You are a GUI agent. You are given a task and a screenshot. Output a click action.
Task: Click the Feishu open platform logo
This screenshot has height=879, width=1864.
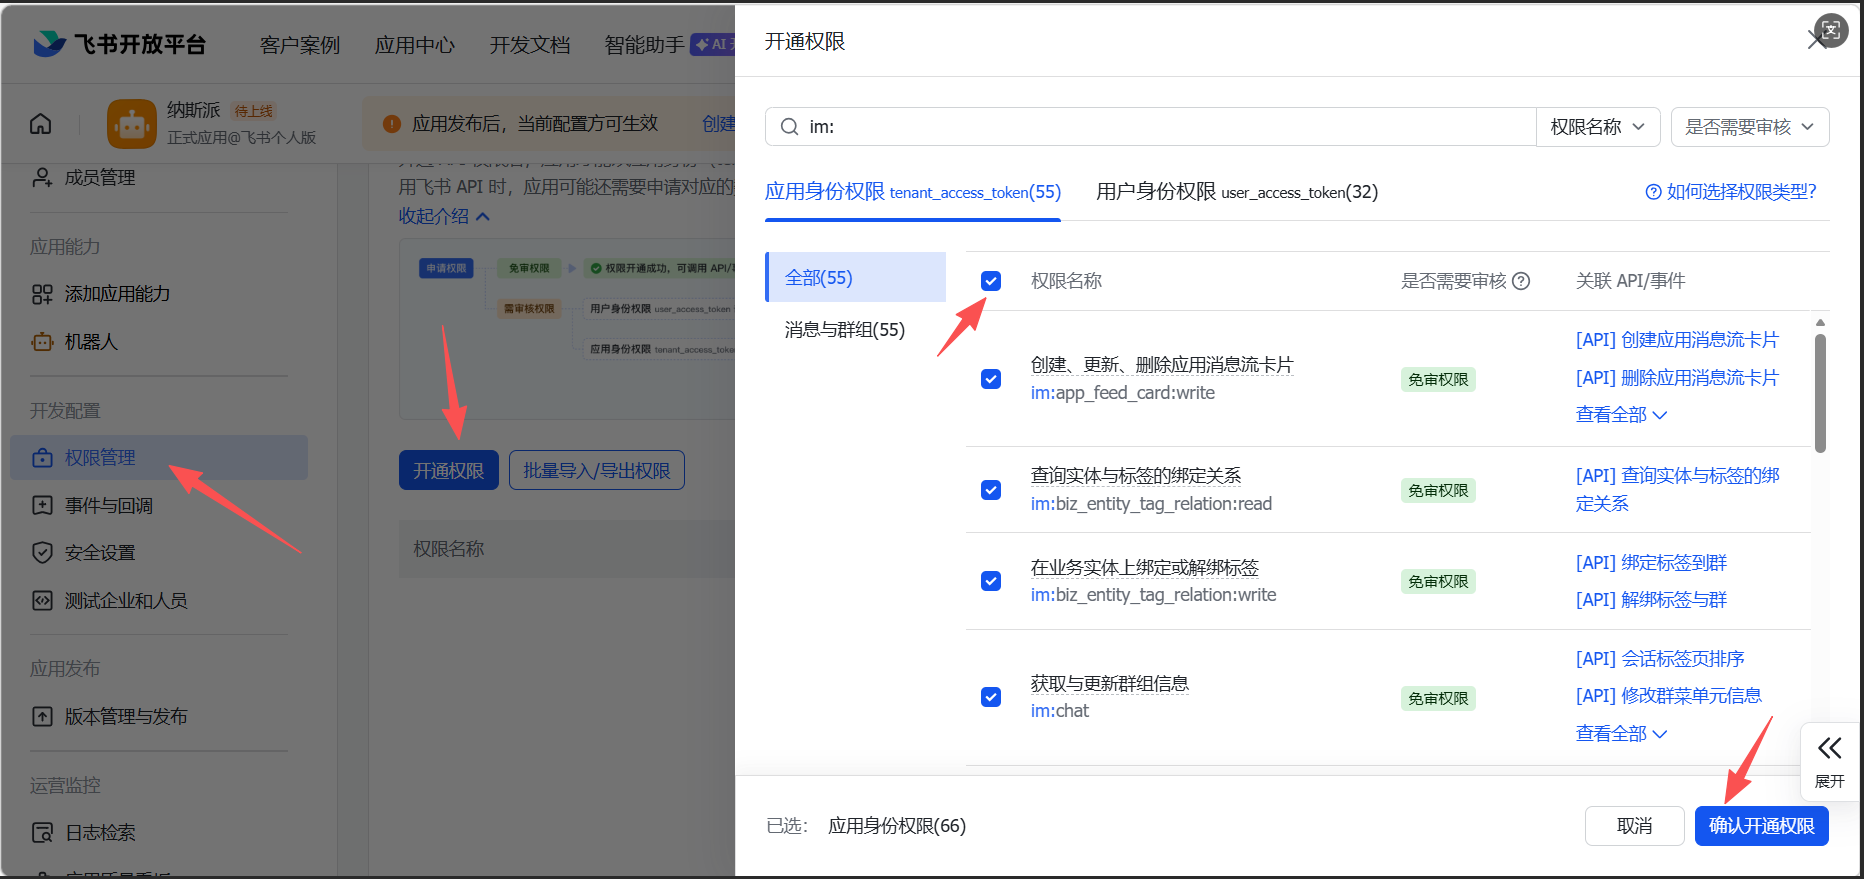[x=50, y=44]
